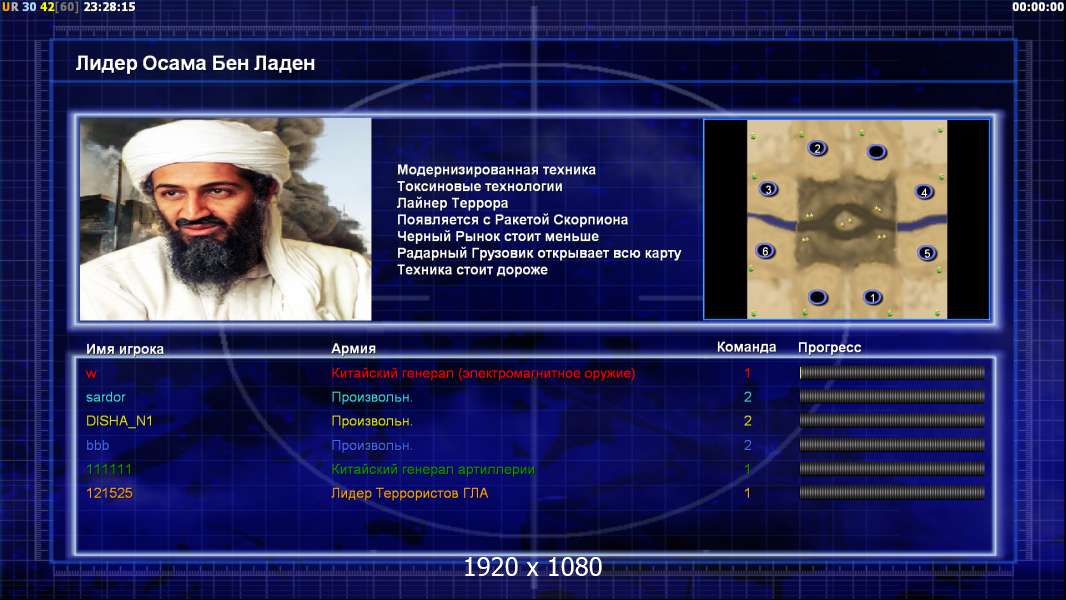1066x600 pixels.
Task: Click trait 'Радарный Грузовик открывает всю карту'
Action: tap(539, 253)
